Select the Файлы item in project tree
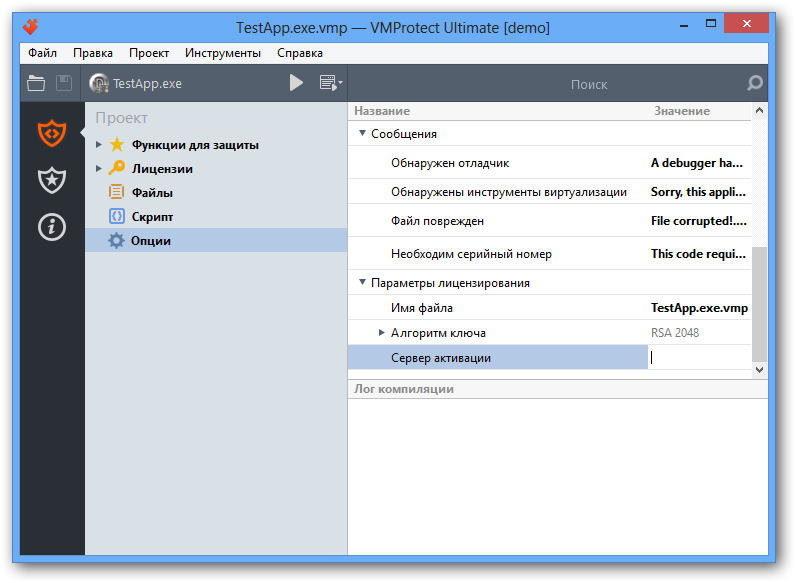 (152, 193)
